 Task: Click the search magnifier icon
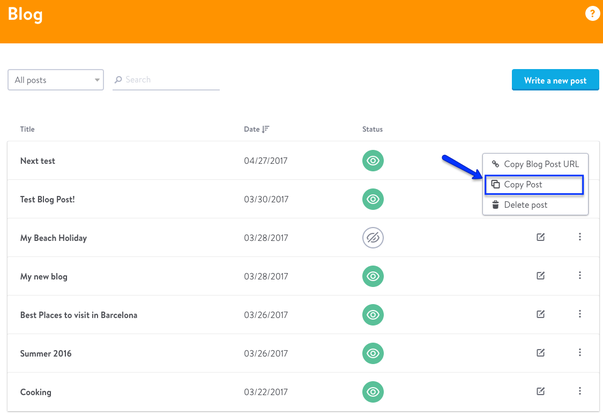[118, 80]
